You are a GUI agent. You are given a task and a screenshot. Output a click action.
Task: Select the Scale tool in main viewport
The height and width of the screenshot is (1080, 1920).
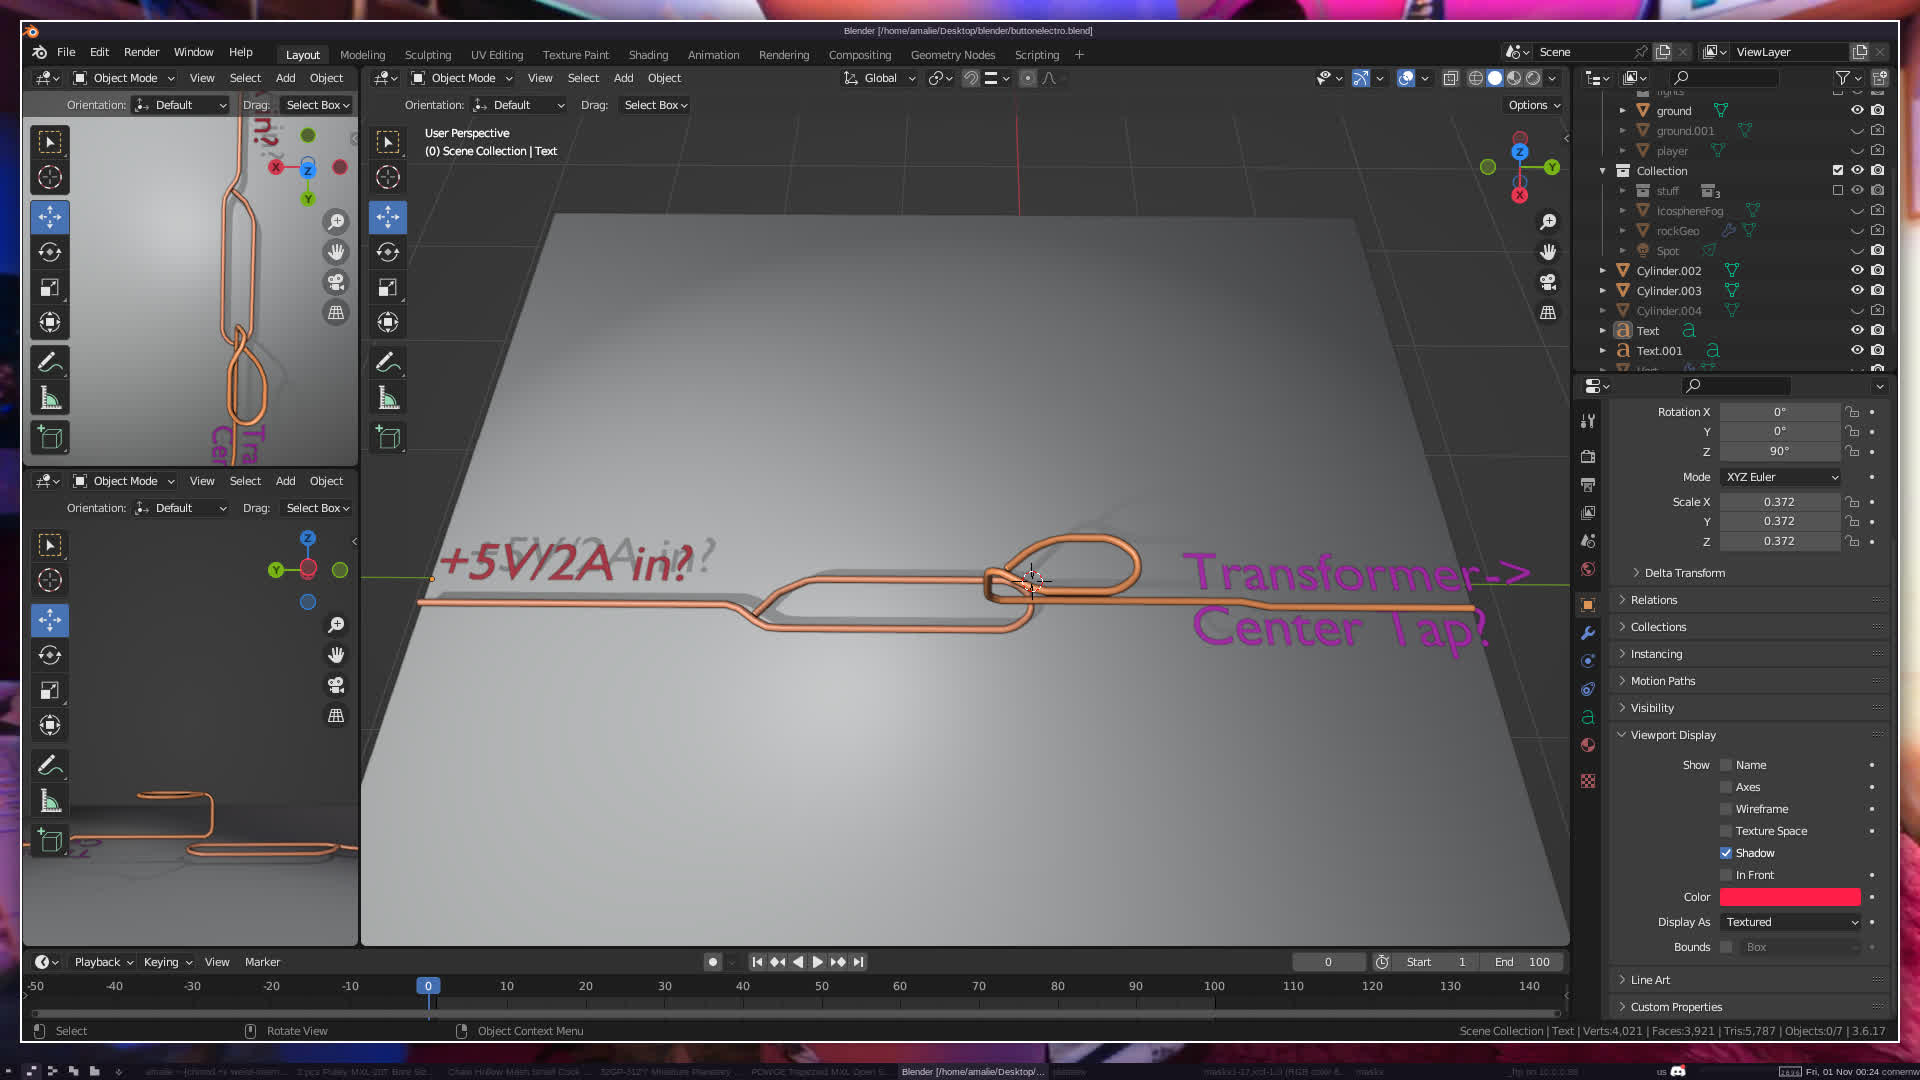point(388,288)
